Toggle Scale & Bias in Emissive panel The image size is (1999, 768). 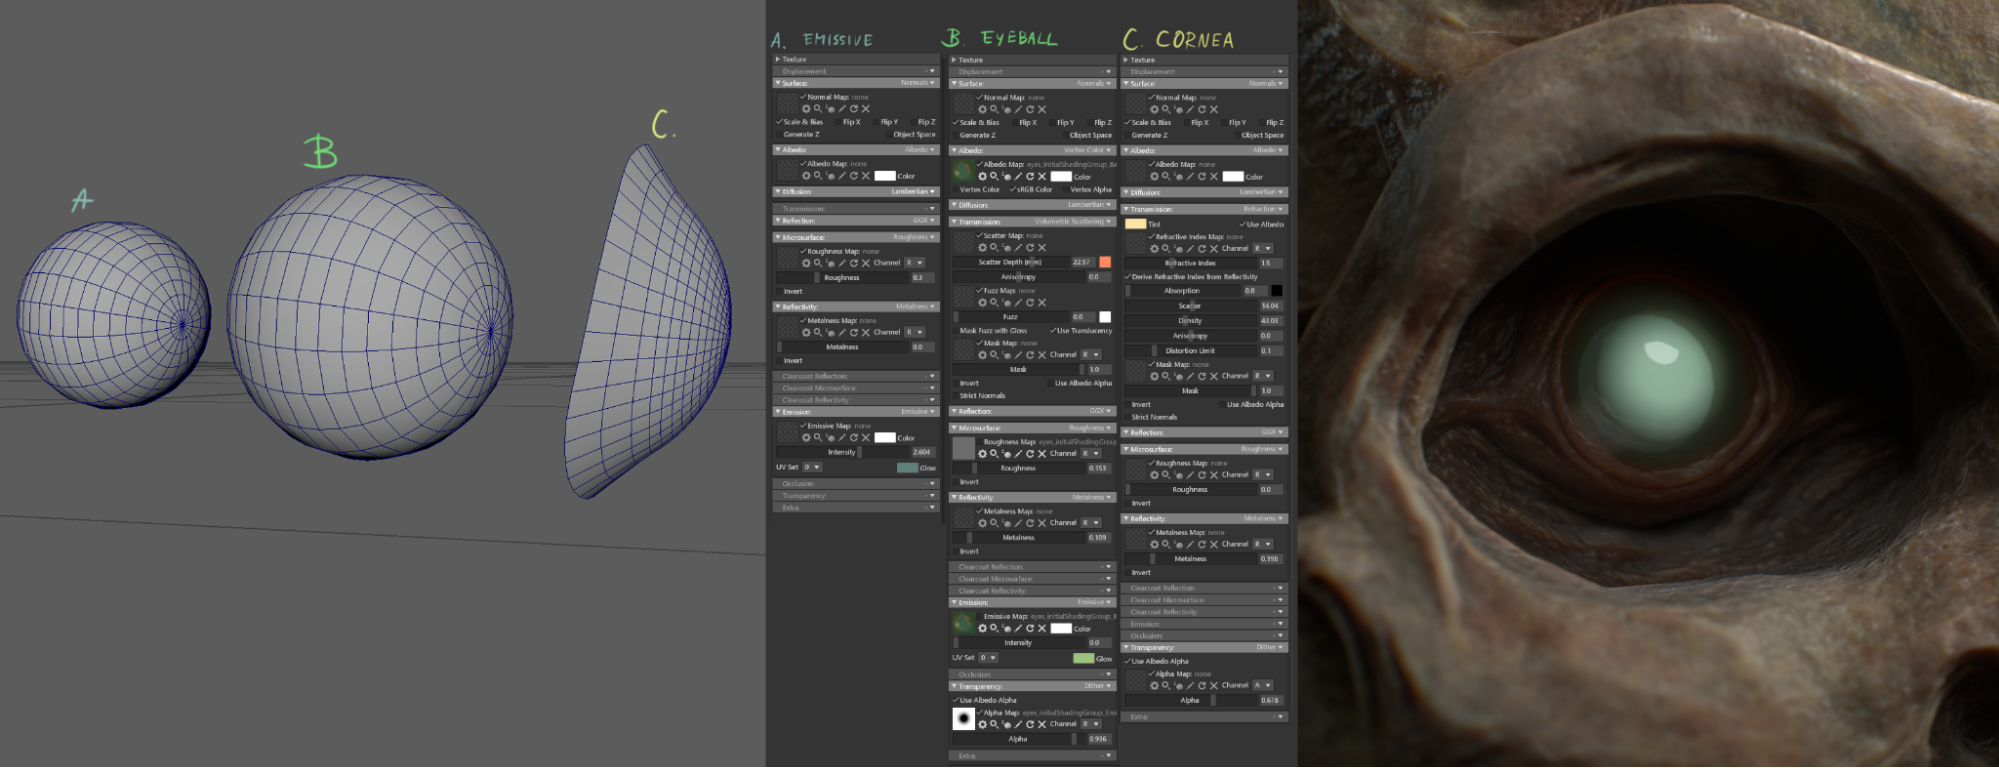(780, 122)
